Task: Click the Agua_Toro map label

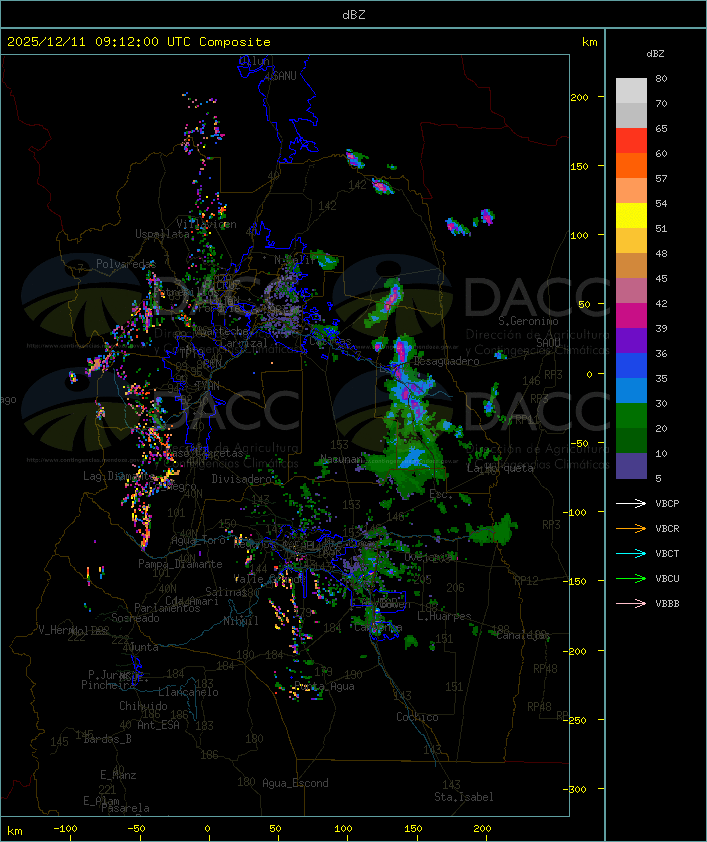Action: (198, 540)
